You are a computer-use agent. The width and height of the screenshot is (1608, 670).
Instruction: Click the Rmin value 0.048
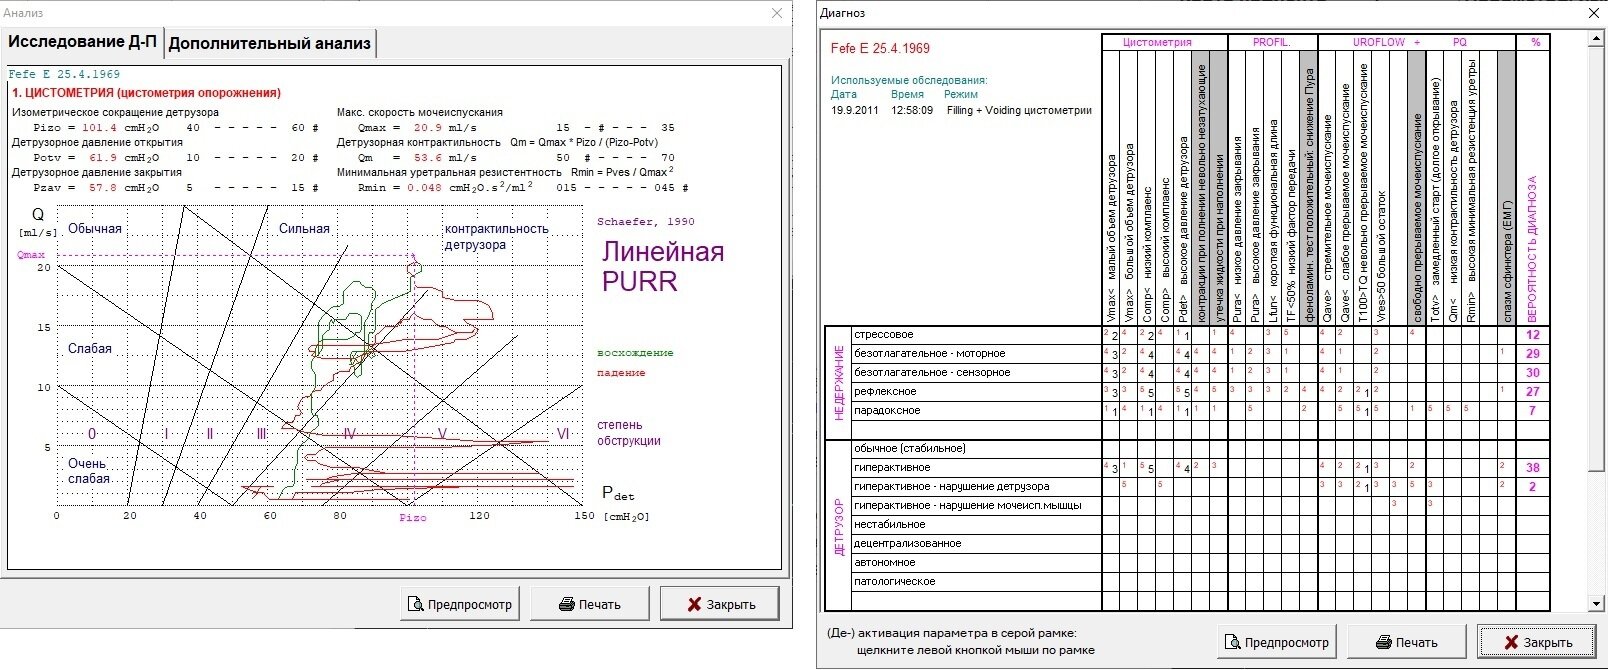pyautogui.click(x=424, y=188)
